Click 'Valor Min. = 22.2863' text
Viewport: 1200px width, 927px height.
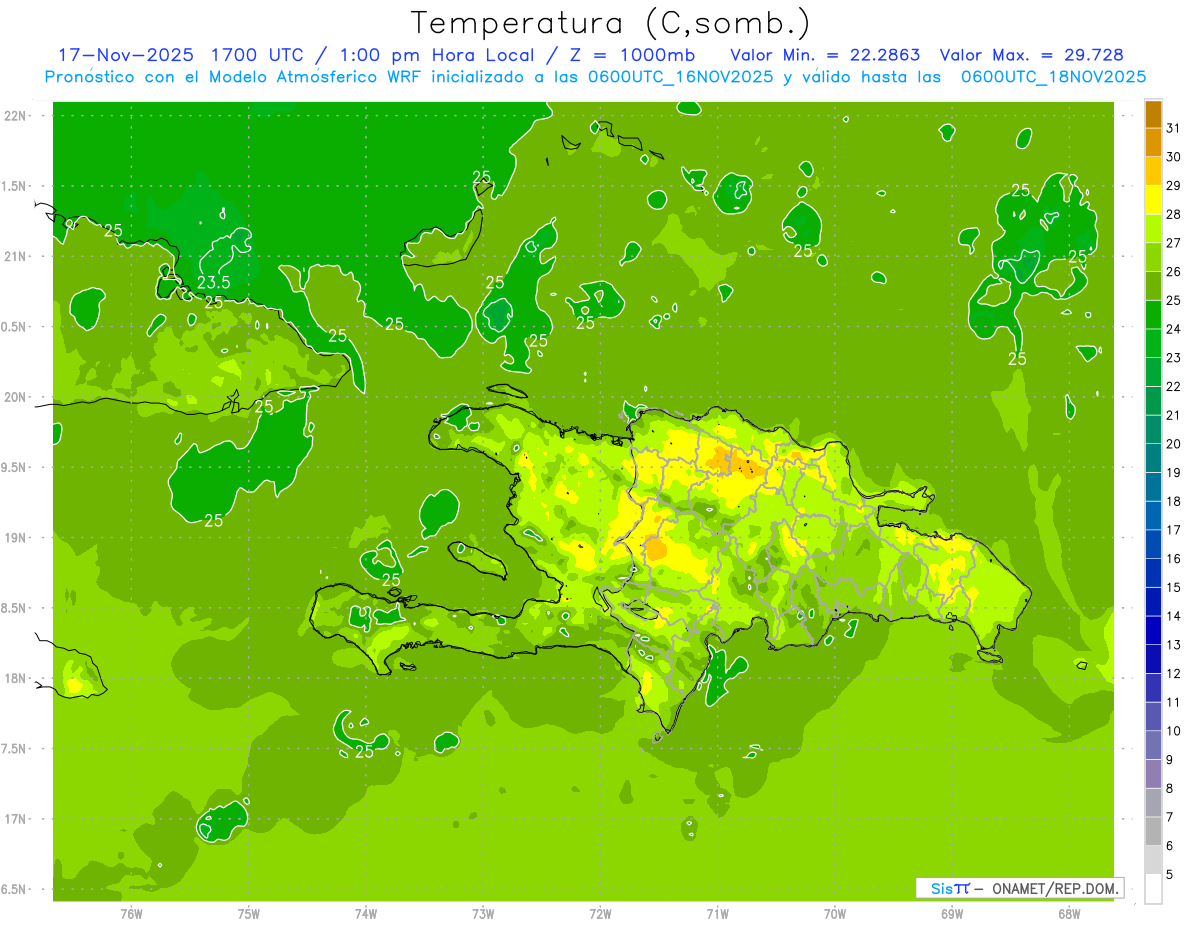(x=825, y=55)
